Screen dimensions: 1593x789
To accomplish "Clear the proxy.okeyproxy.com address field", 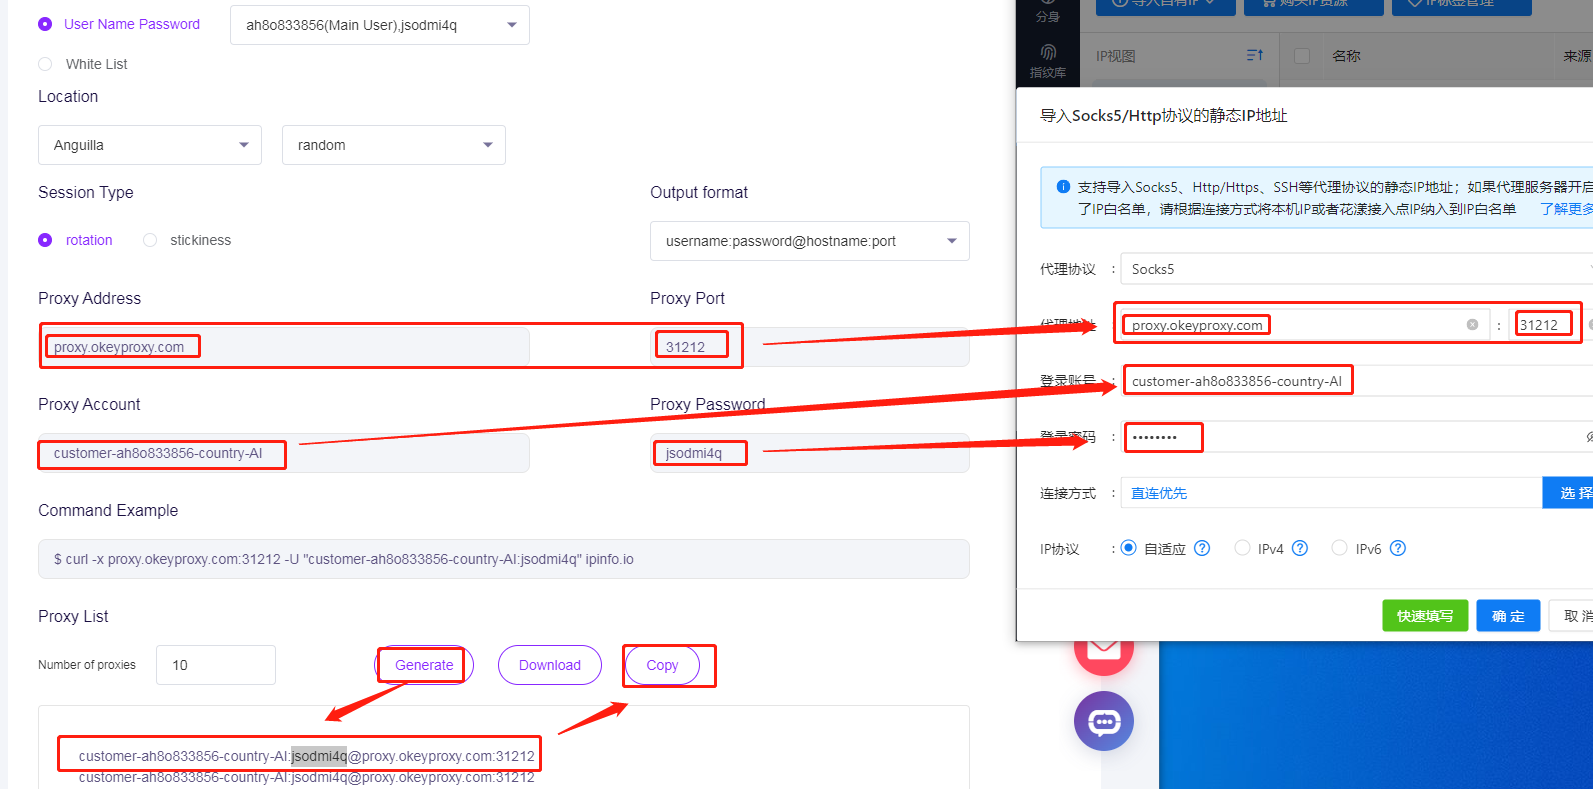I will [1472, 325].
